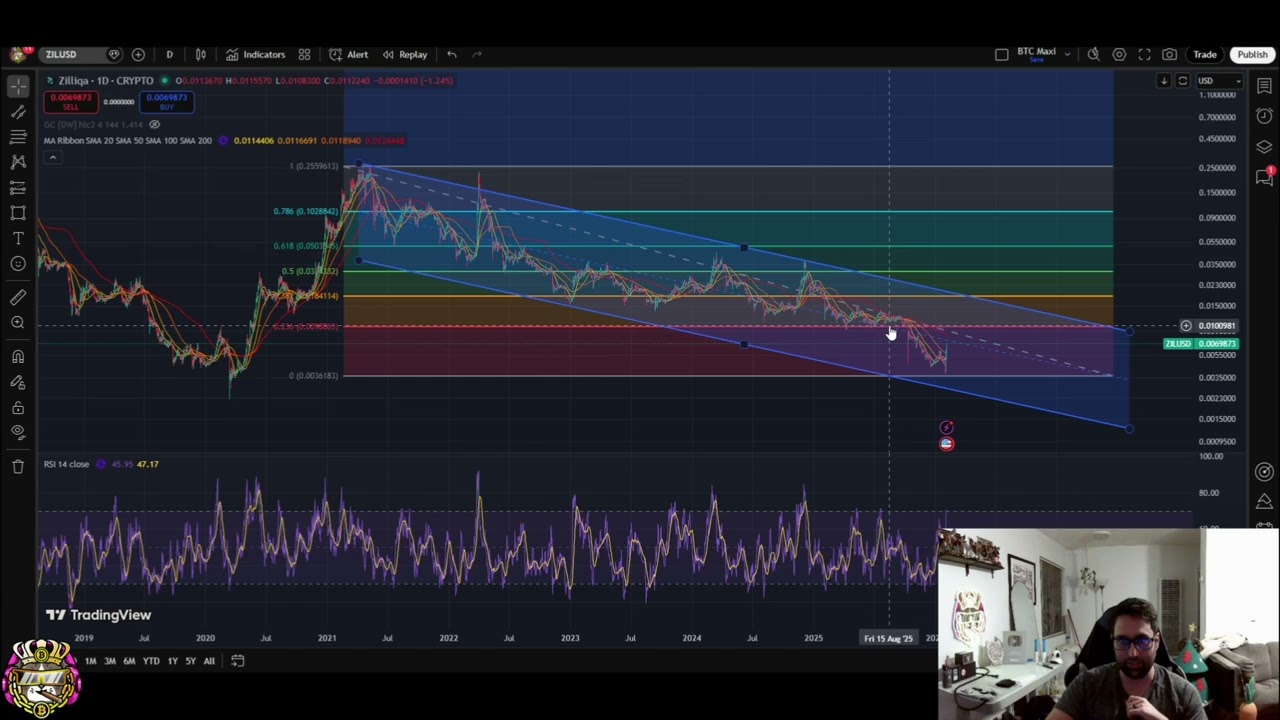Click the plus icon on the price scale

1186,326
